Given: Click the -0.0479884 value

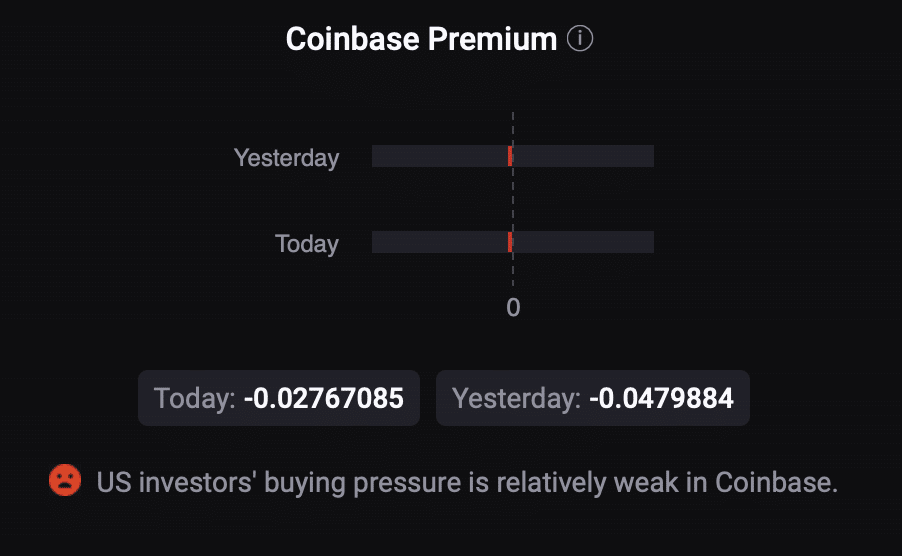Looking at the screenshot, I should [661, 399].
